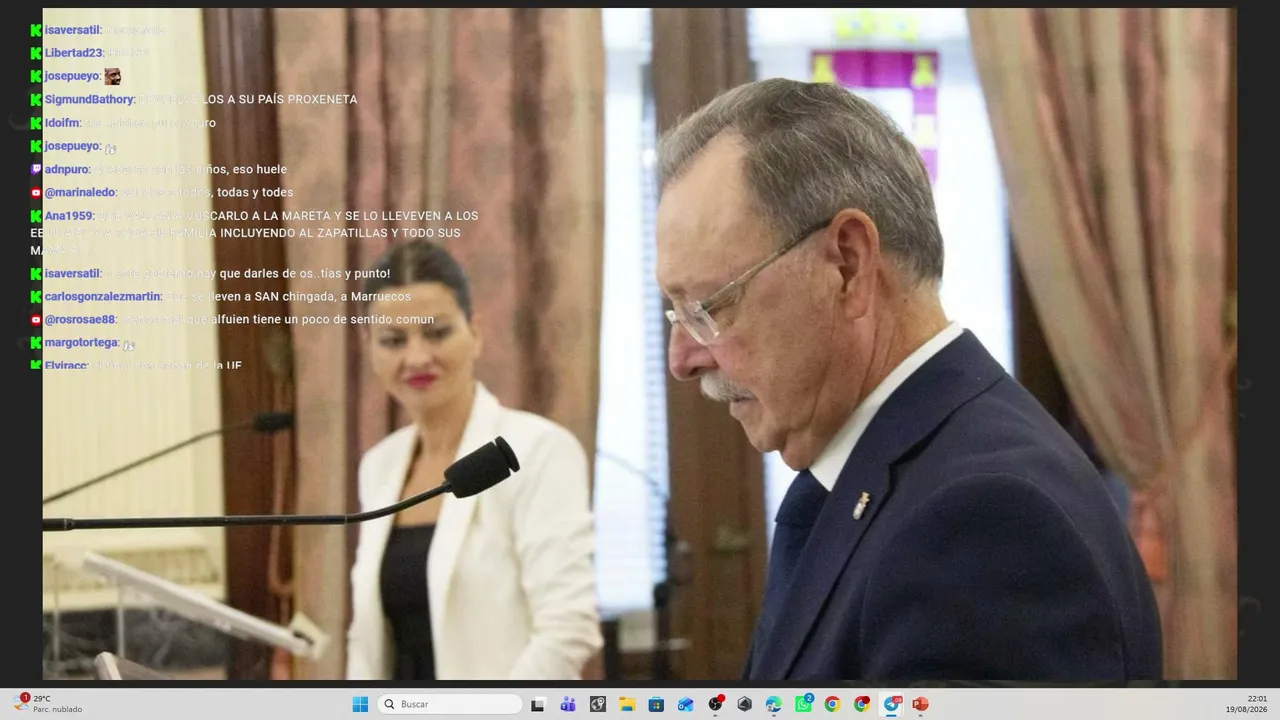Click the Kick icon beside Libertad23
Image resolution: width=1280 pixels, height=720 pixels.
(36, 53)
